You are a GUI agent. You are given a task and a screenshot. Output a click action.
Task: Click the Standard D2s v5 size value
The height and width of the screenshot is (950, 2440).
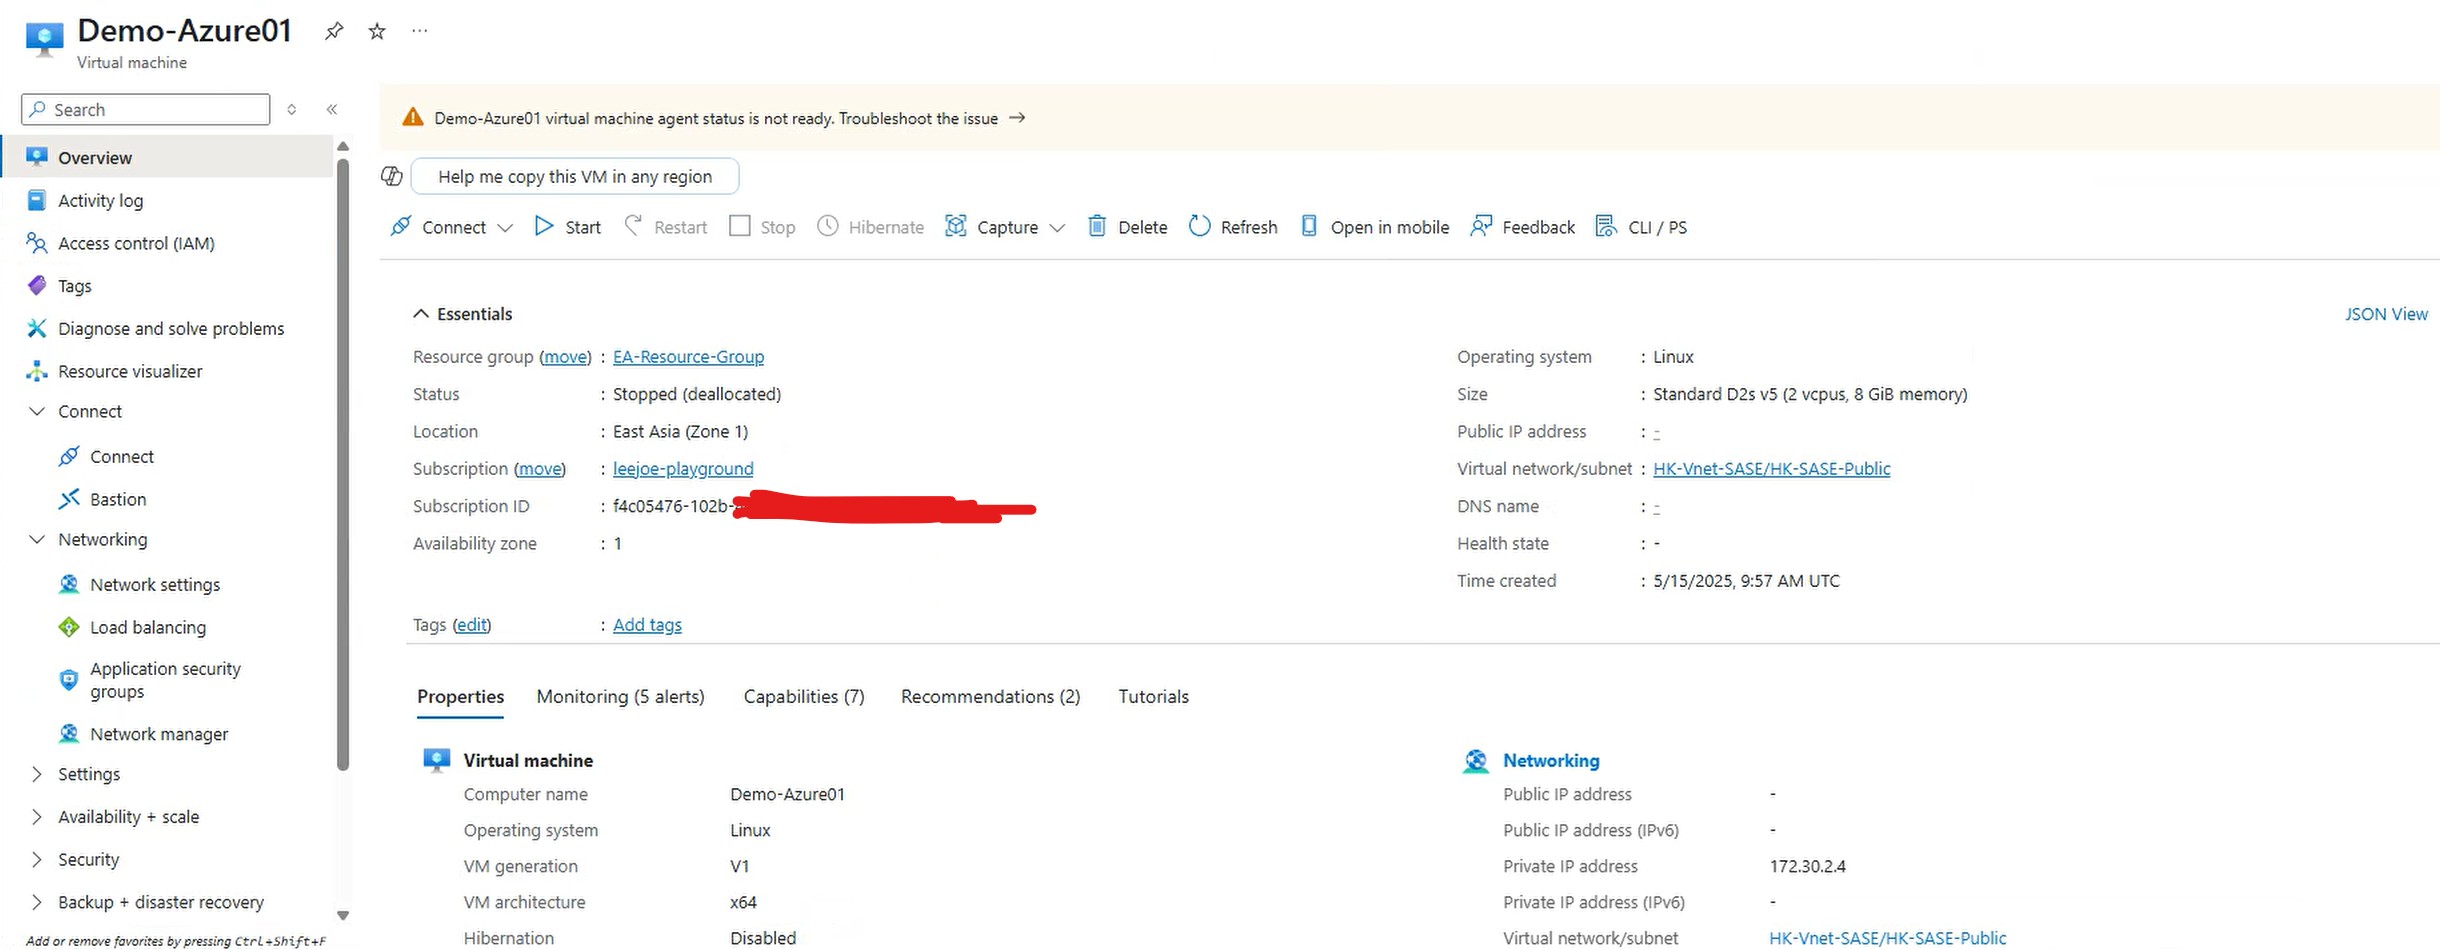tap(1810, 394)
